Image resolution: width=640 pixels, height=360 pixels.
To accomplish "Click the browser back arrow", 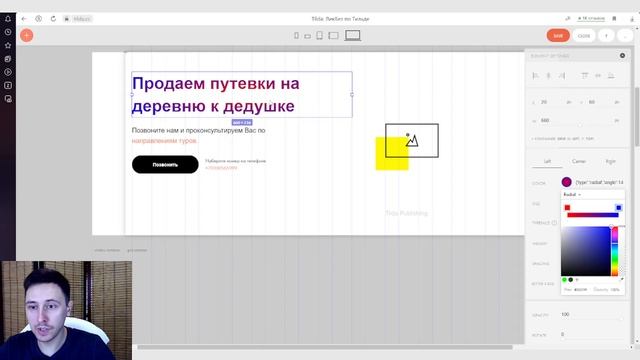I will click(24, 19).
